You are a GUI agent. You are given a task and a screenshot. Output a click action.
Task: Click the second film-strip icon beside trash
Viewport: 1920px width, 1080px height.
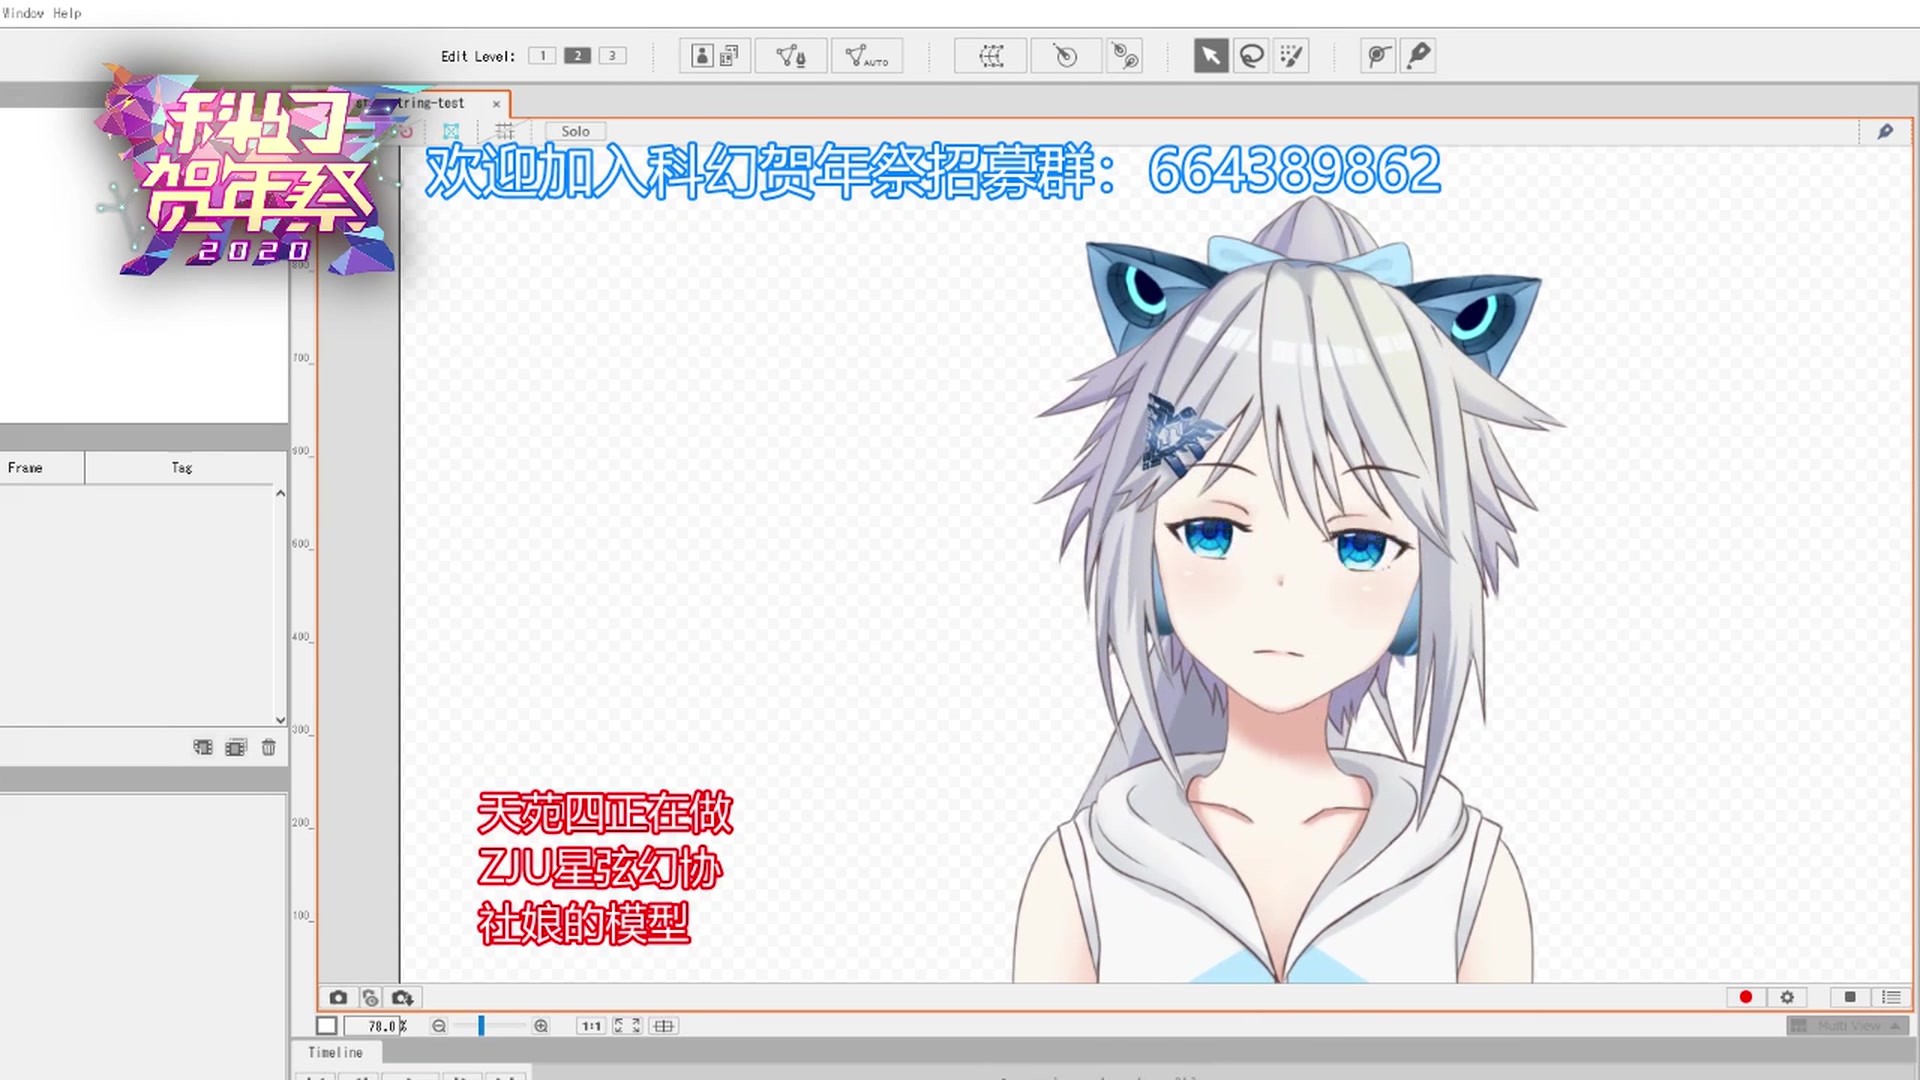(x=236, y=747)
